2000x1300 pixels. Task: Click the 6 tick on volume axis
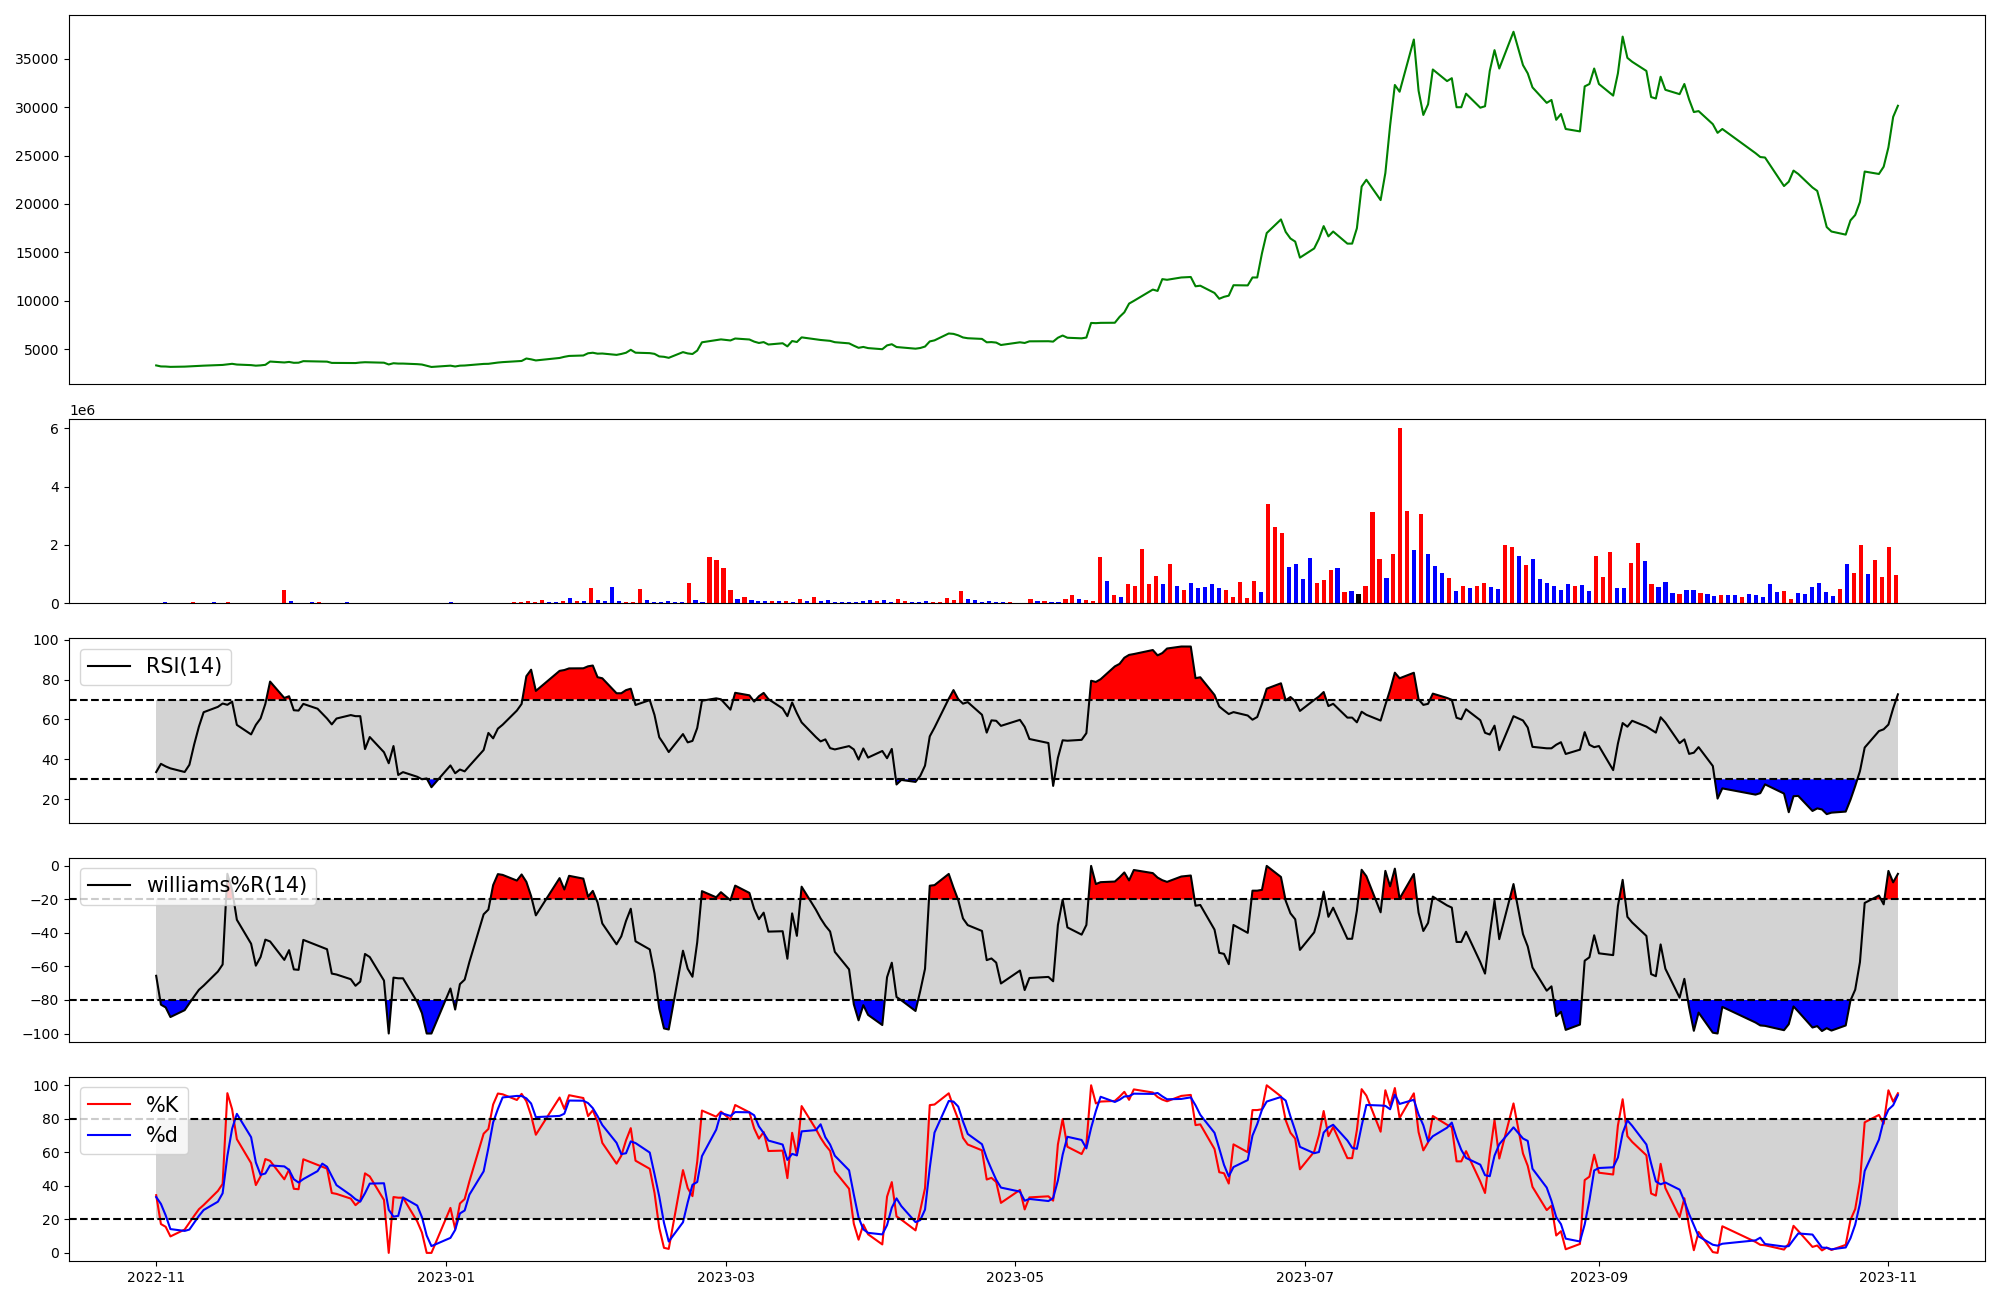coord(55,429)
